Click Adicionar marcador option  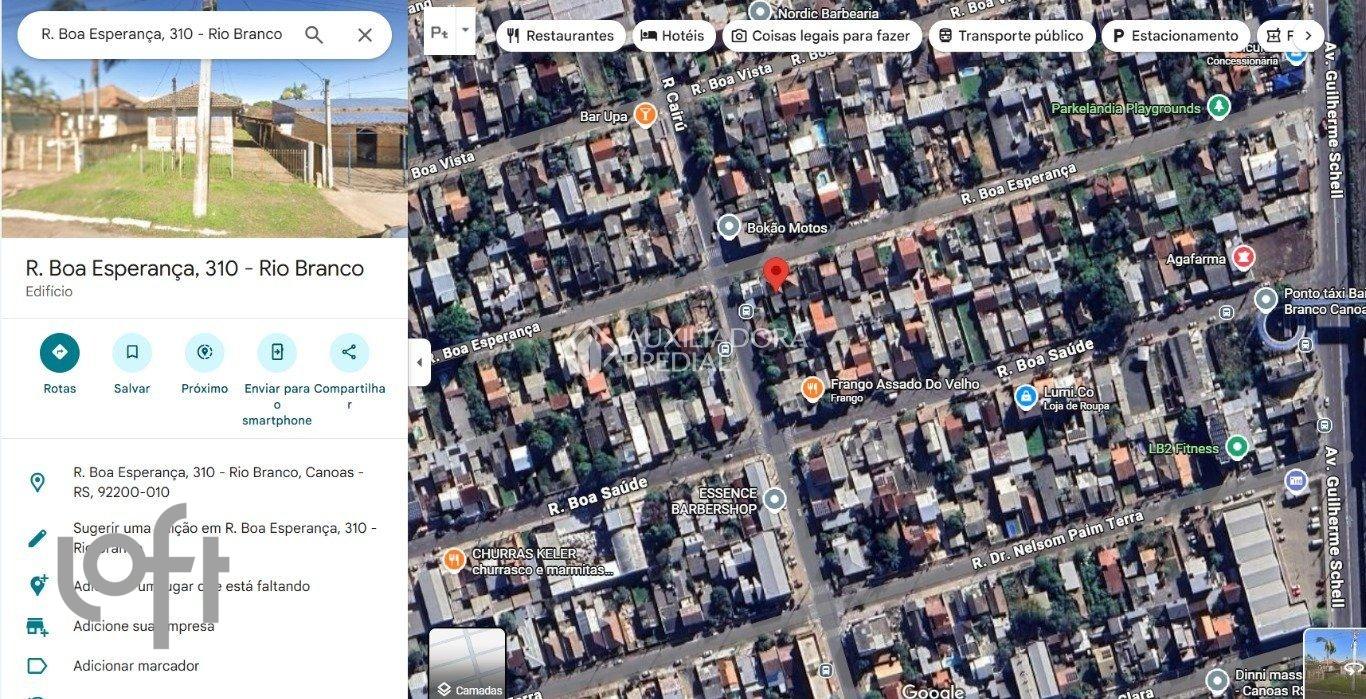136,666
